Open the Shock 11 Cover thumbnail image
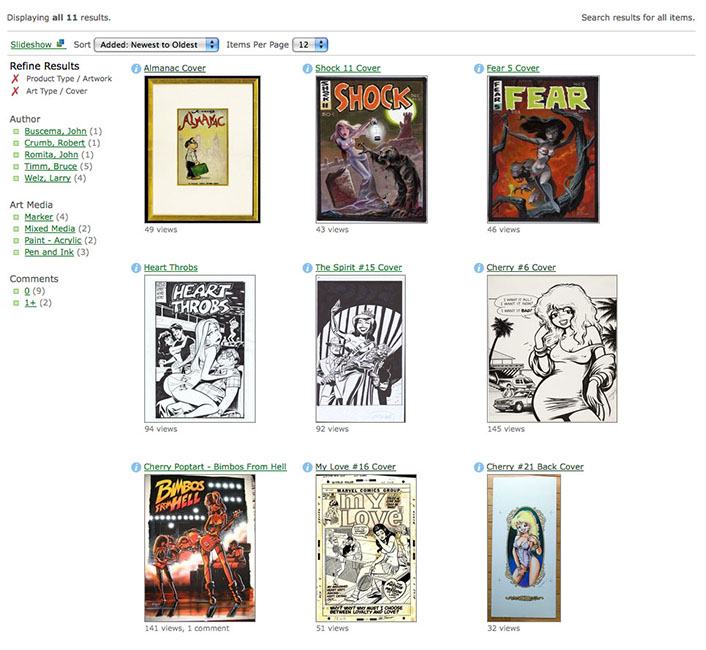Screen dimensions: 706x650 [371, 149]
